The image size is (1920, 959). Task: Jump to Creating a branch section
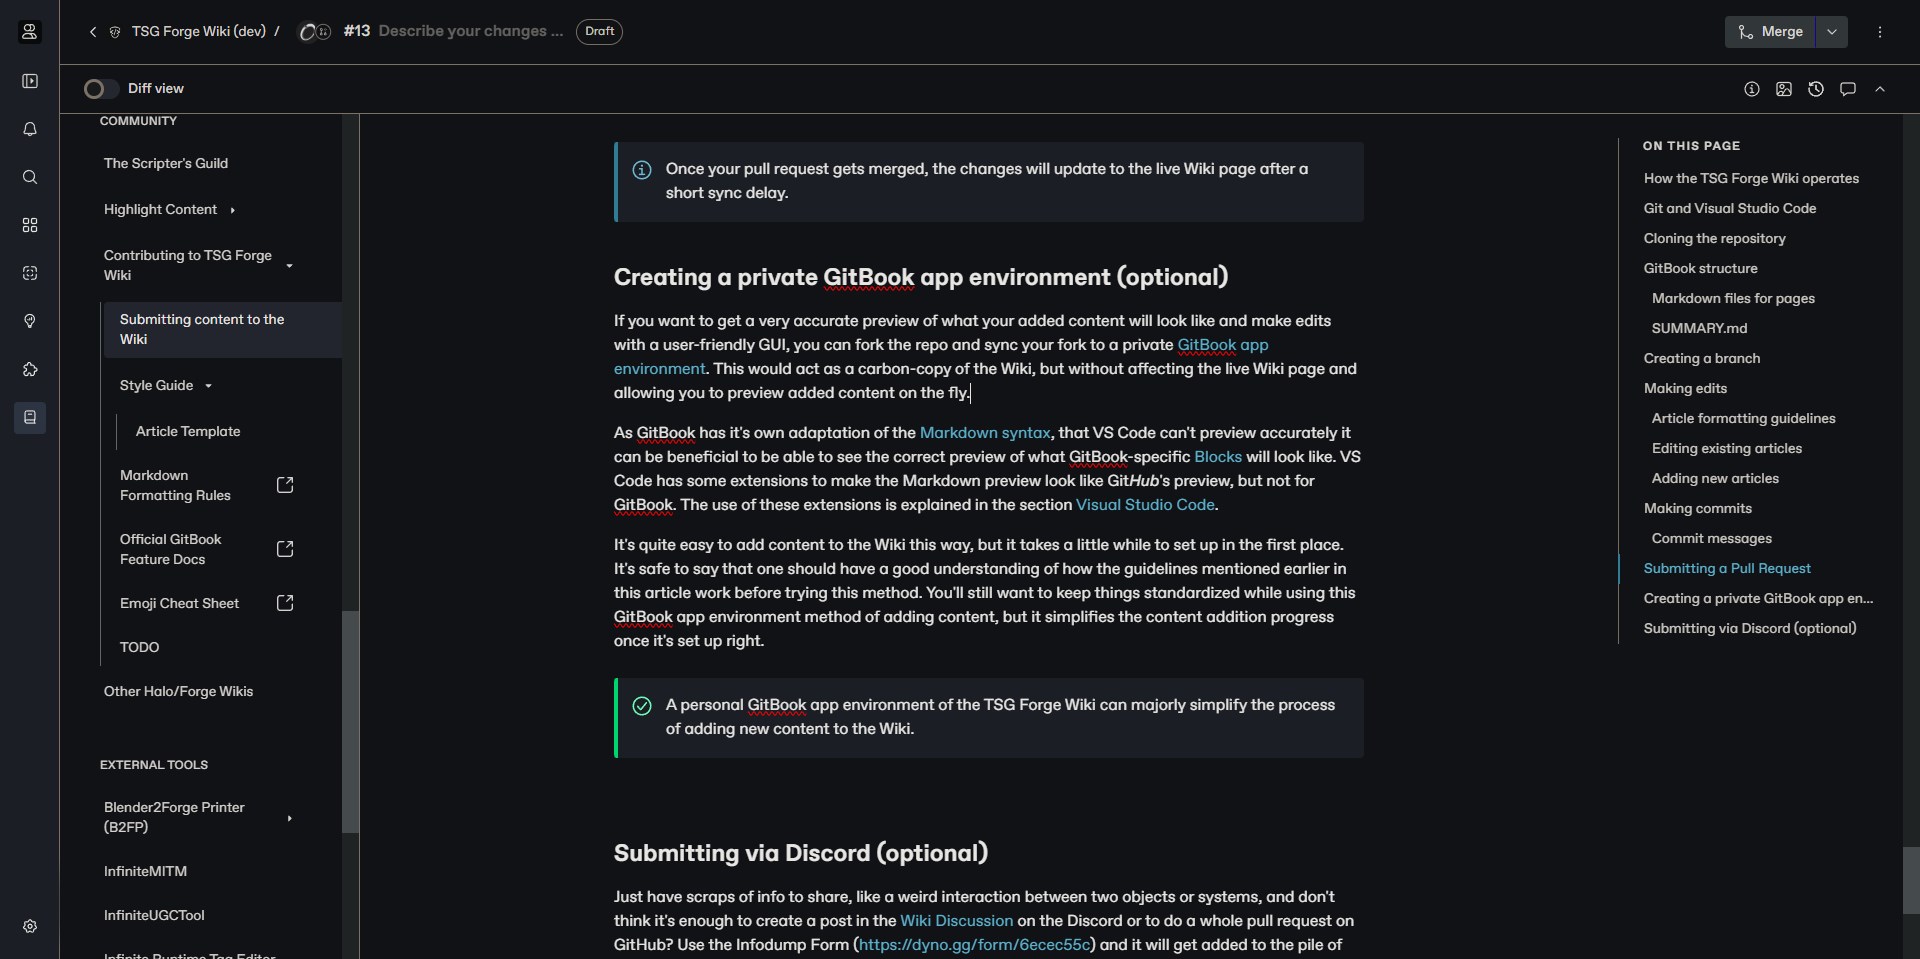1702,359
